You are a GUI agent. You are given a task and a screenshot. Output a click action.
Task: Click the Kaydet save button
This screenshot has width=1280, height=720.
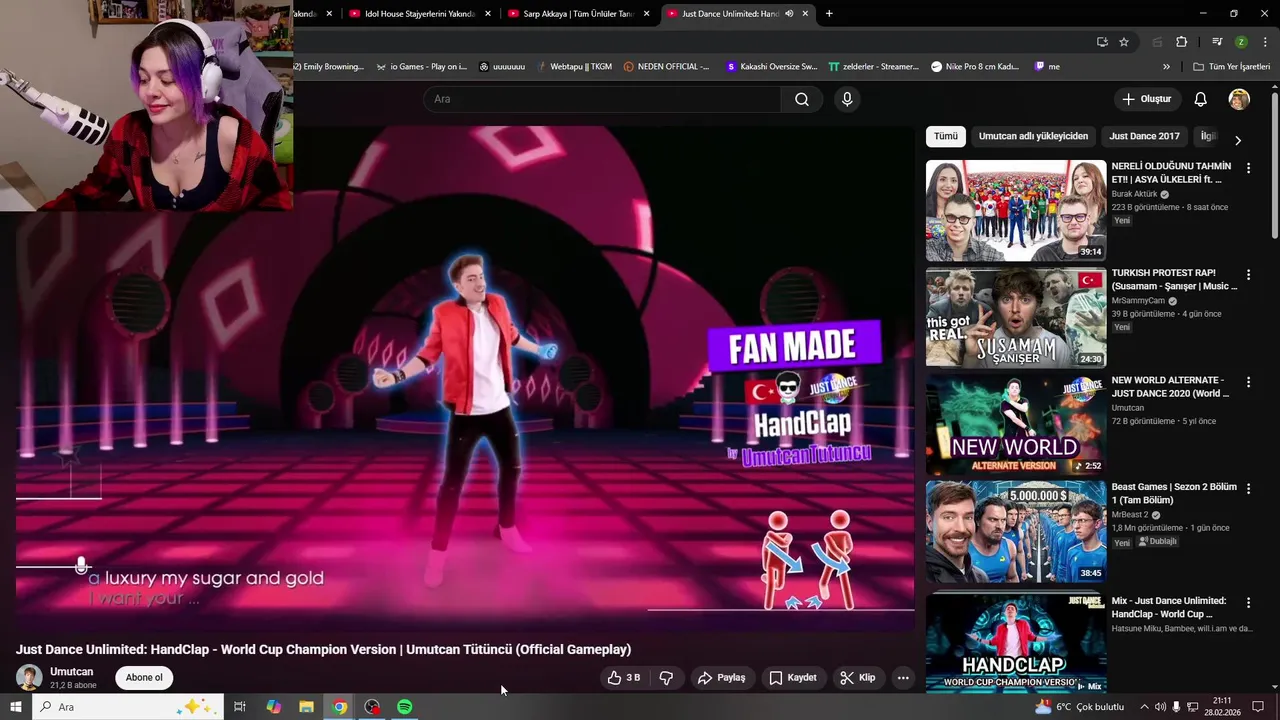[793, 678]
